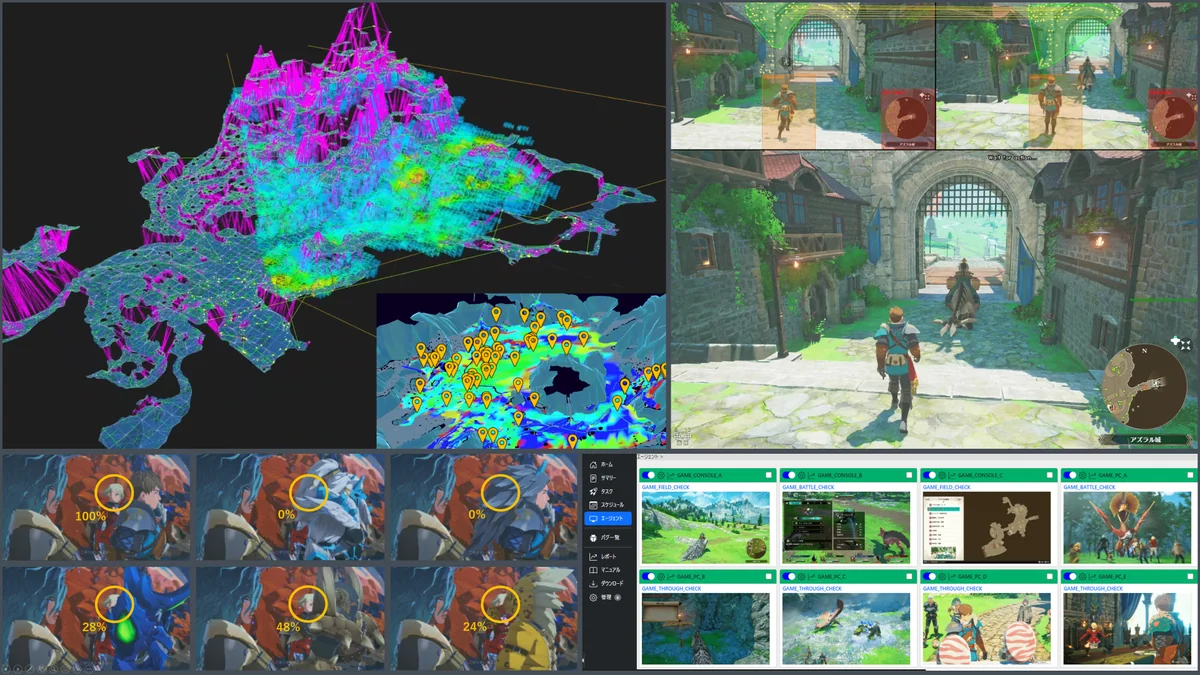Open settings gear for GAME_CONSOLE_A agent
Screen dimensions: 1200x675
coord(661,475)
